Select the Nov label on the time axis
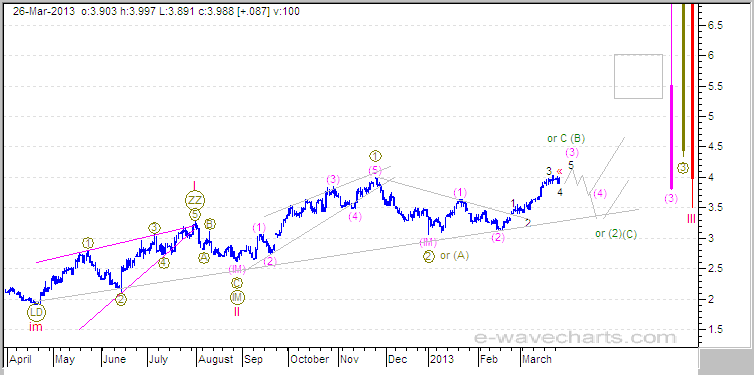The height and width of the screenshot is (375, 754). click(x=351, y=359)
